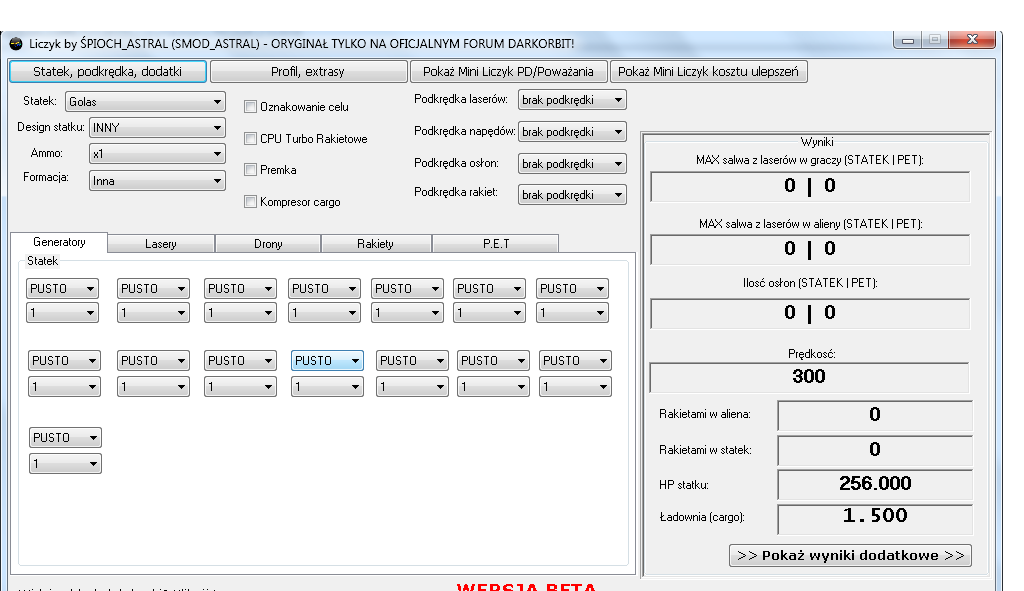
Task: Expand Design statku dropdown showing INNY
Action: point(157,127)
